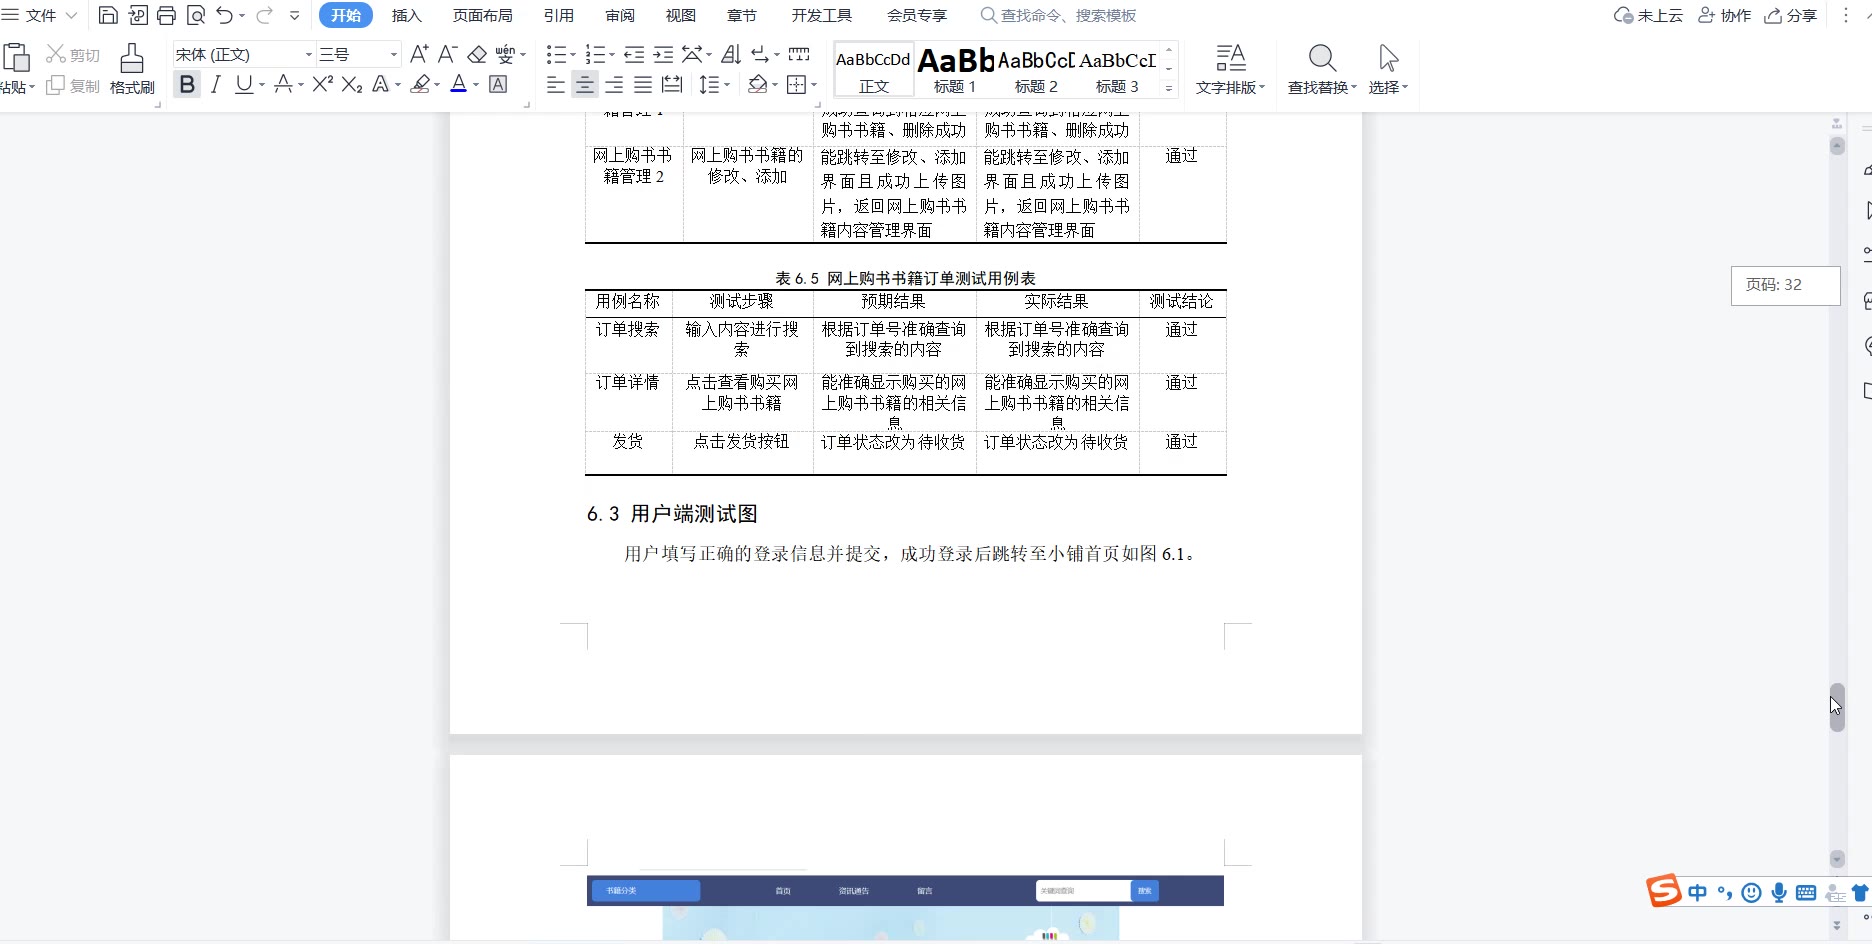Screen dimensions: 1872x944
Task: Open the 页面布局 (Page Layout) tab
Action: [x=482, y=15]
